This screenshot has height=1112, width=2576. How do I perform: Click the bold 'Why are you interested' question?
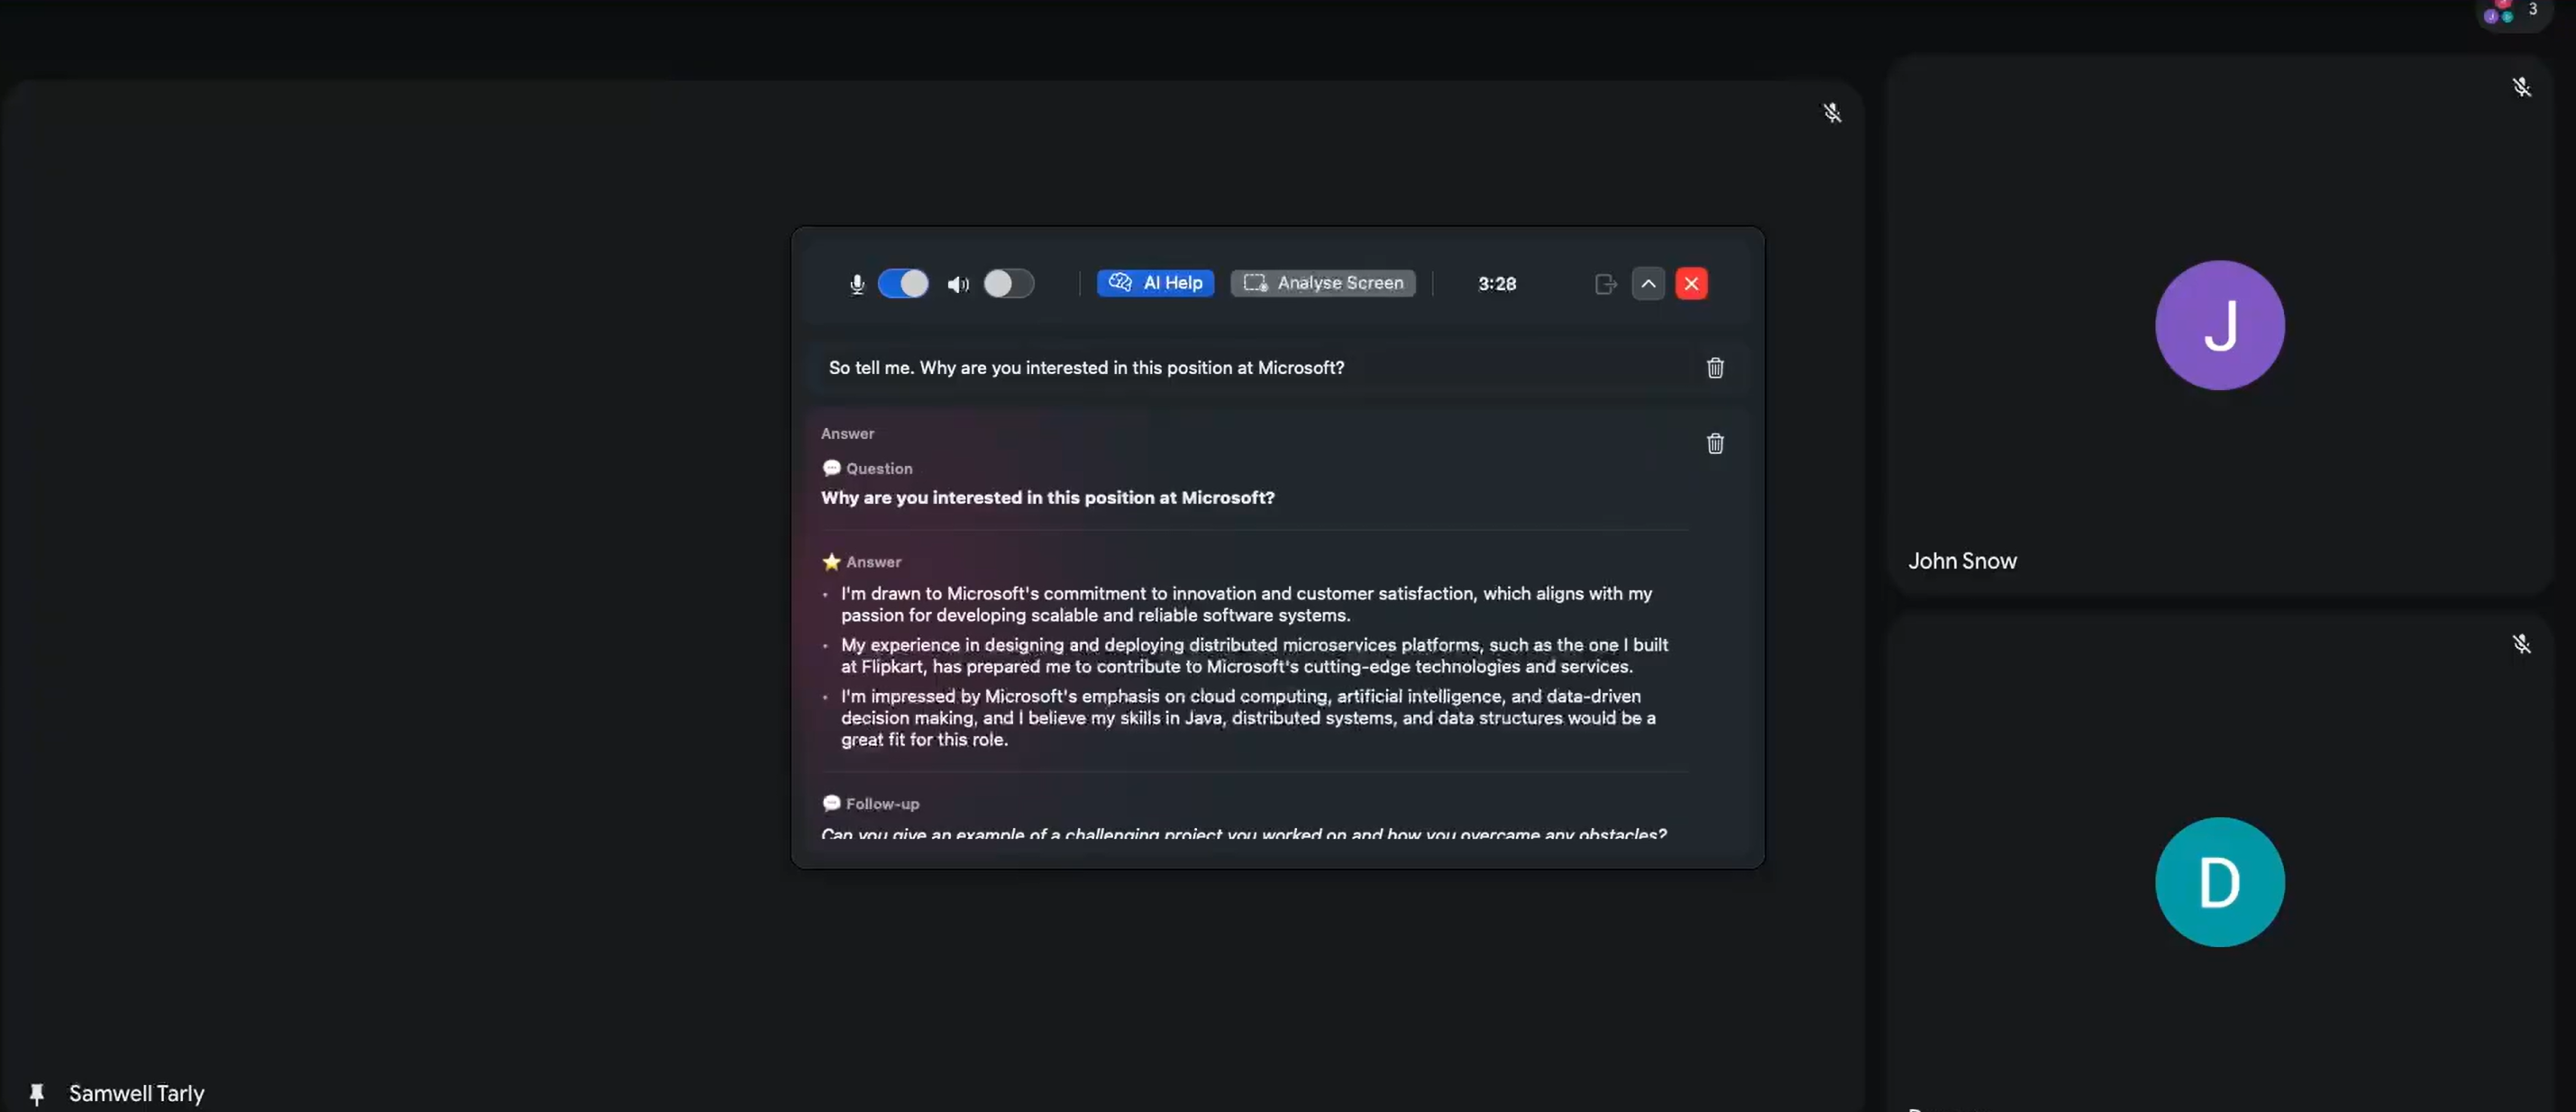pos(1047,497)
